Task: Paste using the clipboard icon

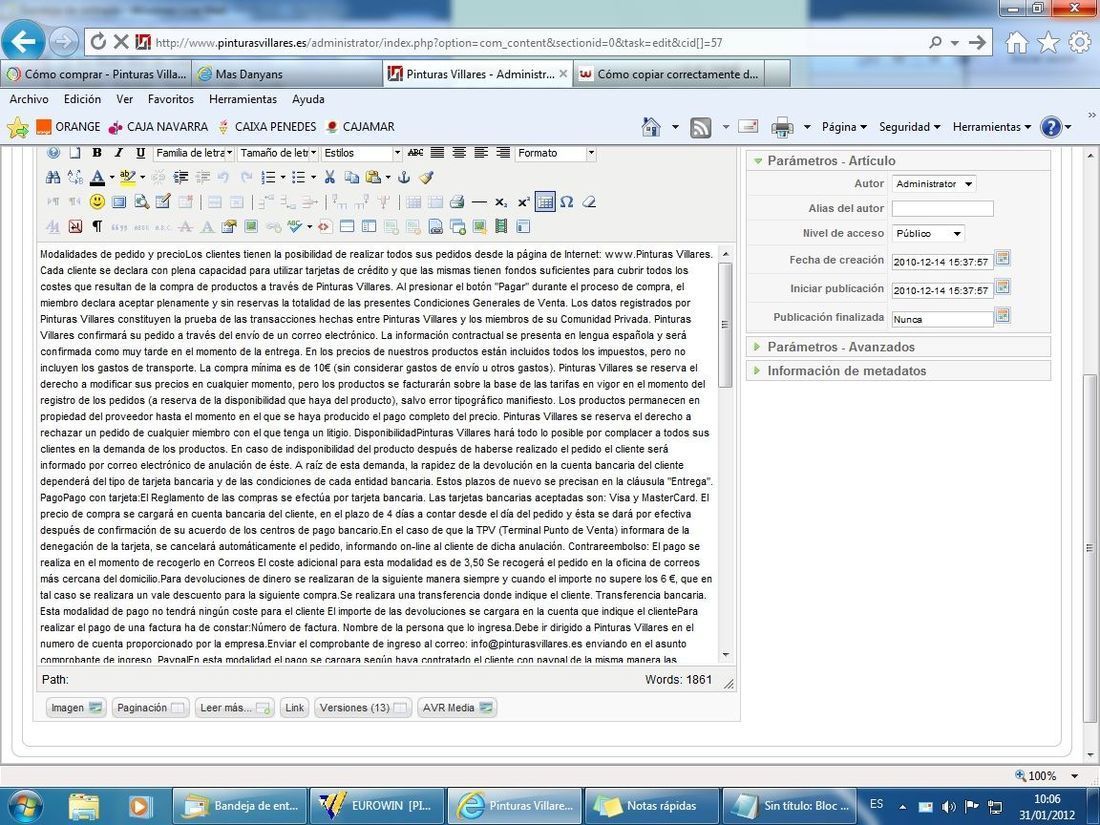Action: tap(373, 177)
